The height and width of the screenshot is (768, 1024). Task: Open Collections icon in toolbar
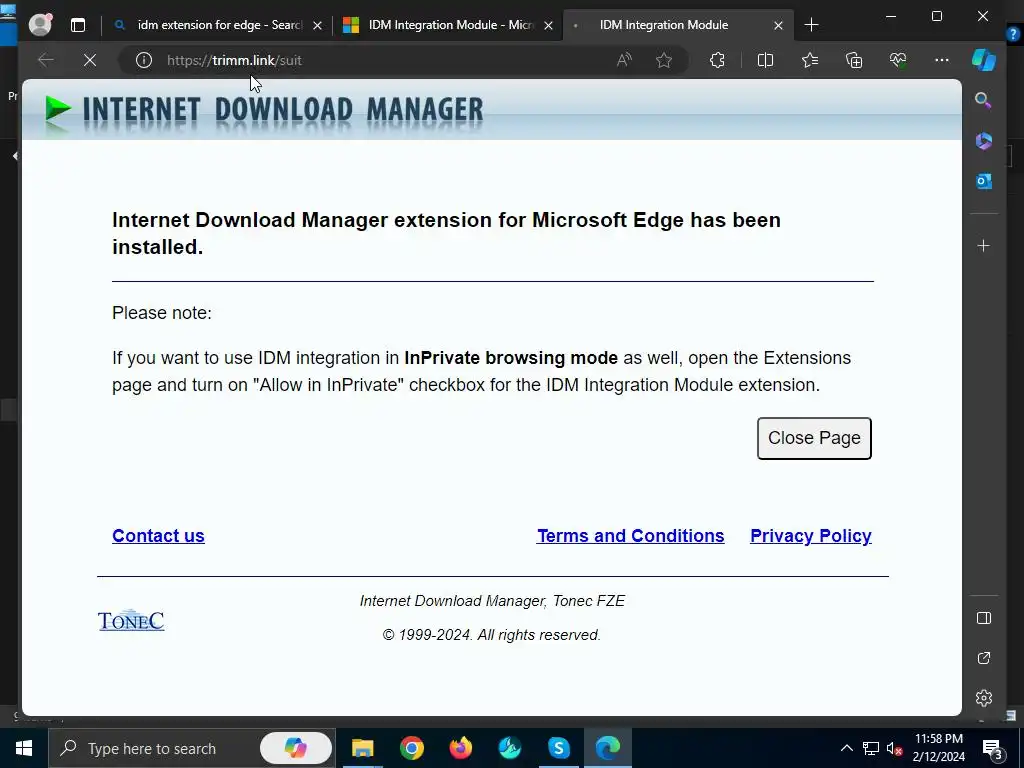854,60
